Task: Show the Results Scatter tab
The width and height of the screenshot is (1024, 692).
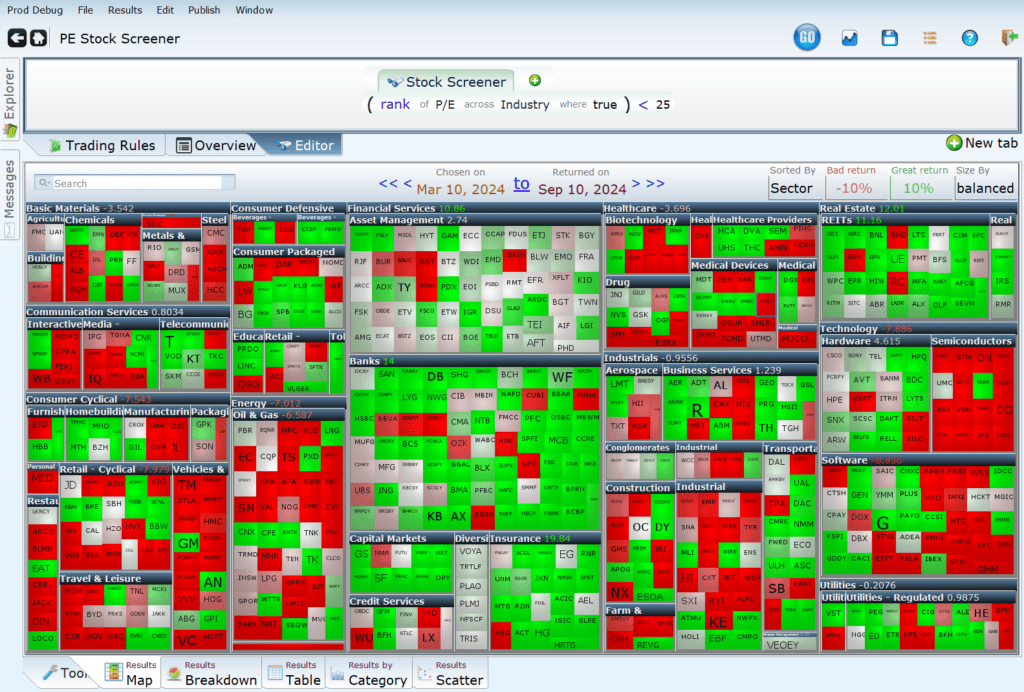Action: (451, 672)
